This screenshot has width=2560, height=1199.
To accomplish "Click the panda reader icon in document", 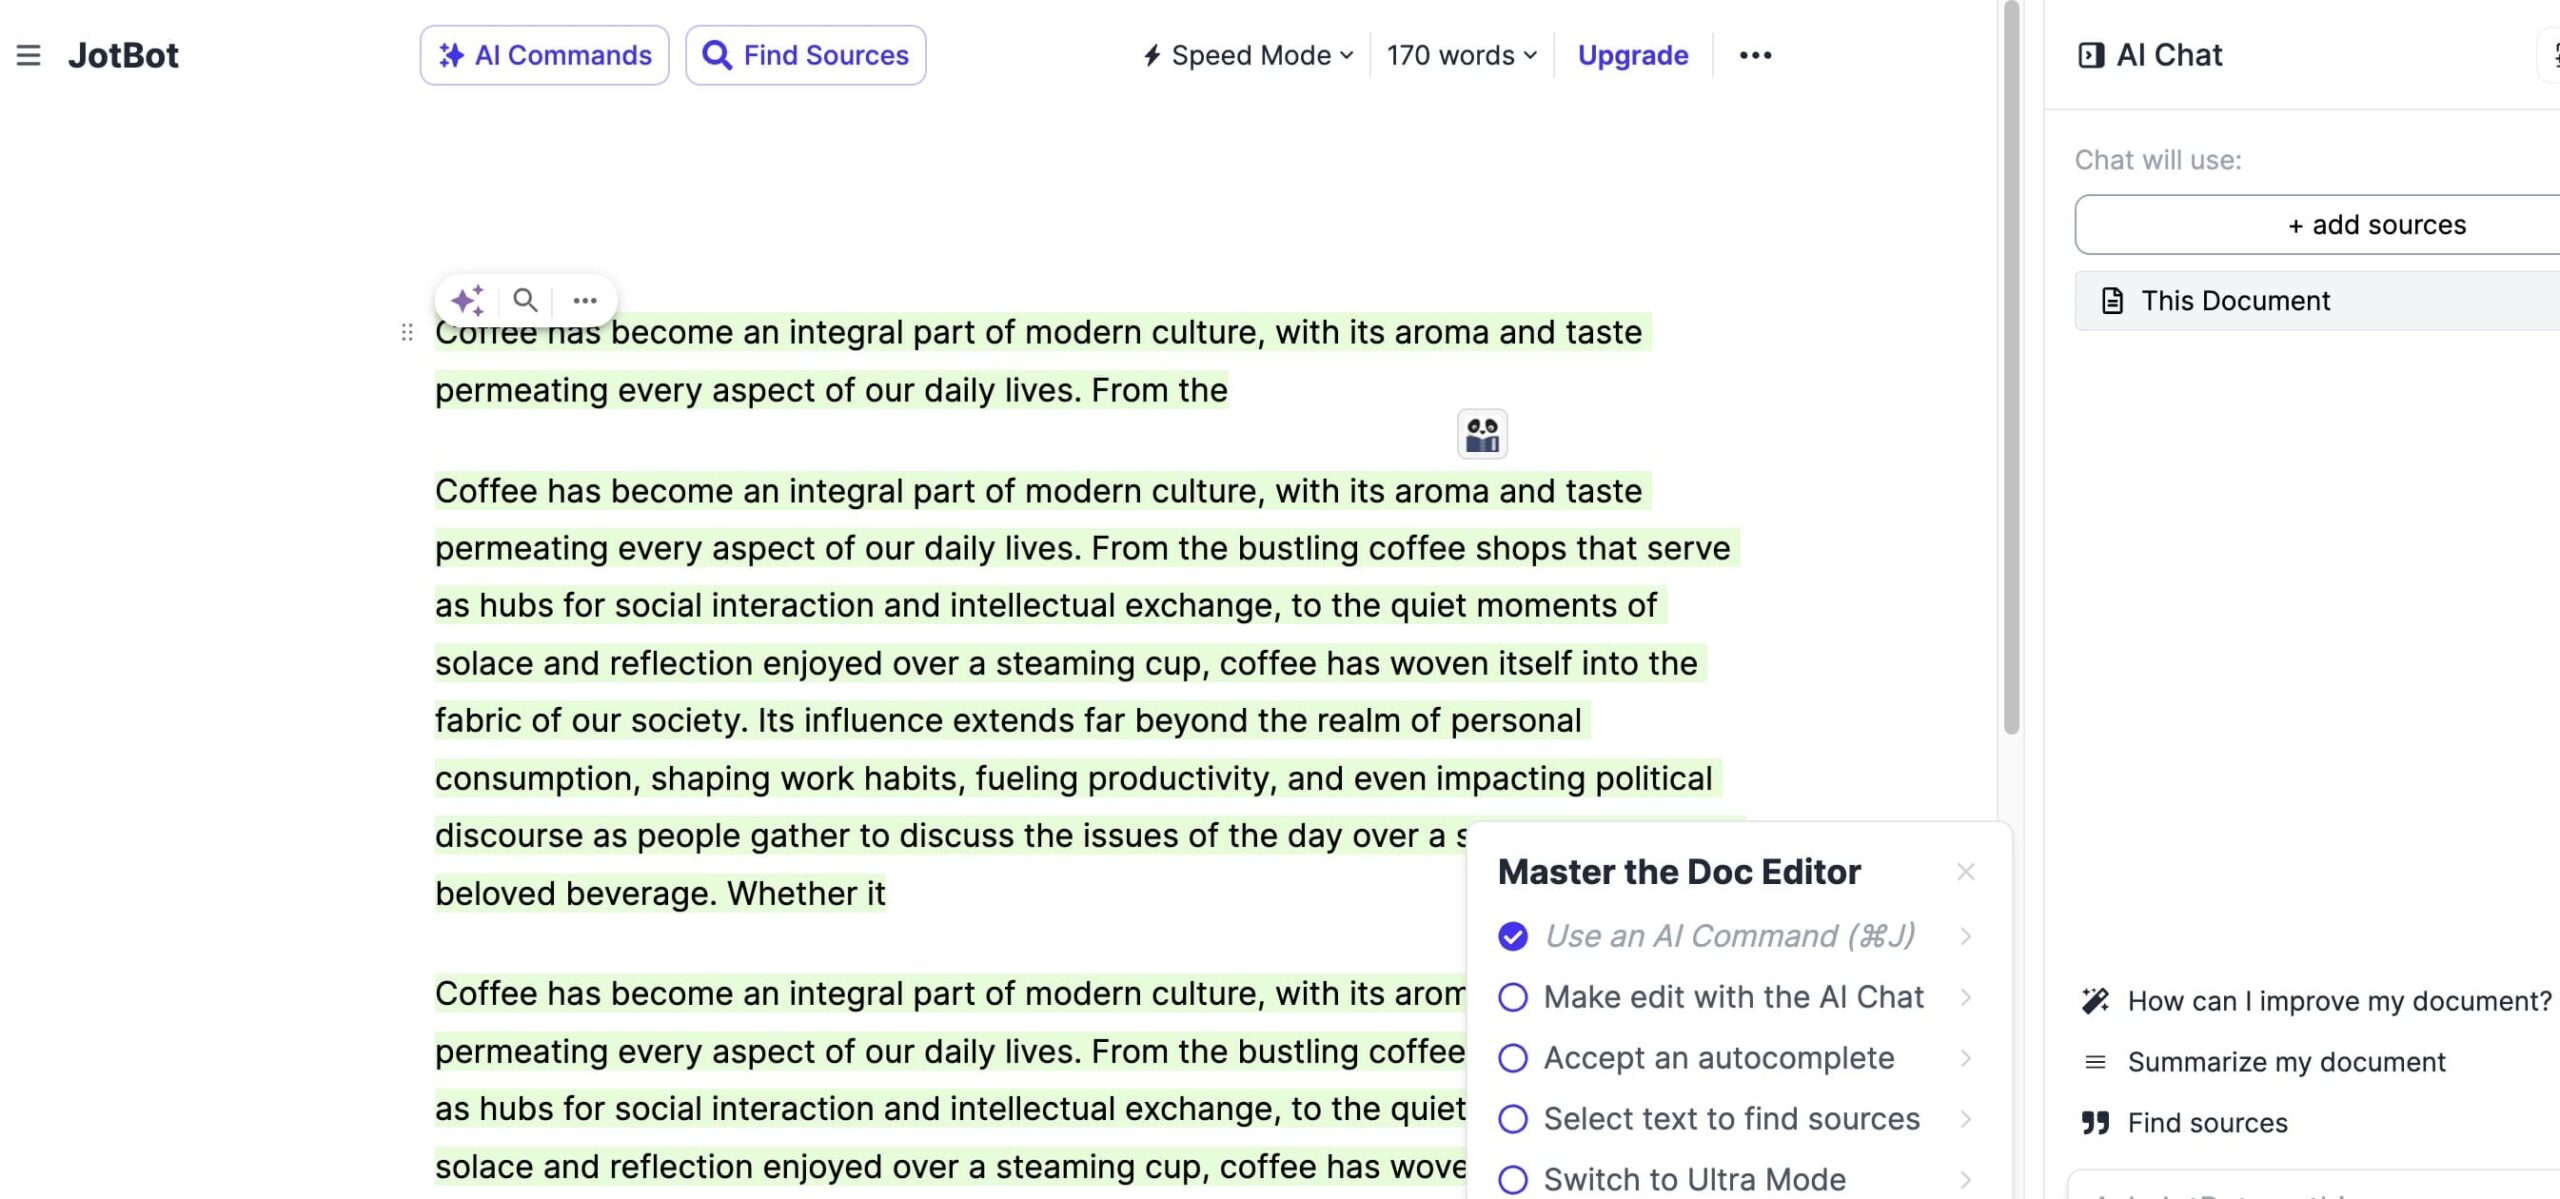I will click(1482, 434).
